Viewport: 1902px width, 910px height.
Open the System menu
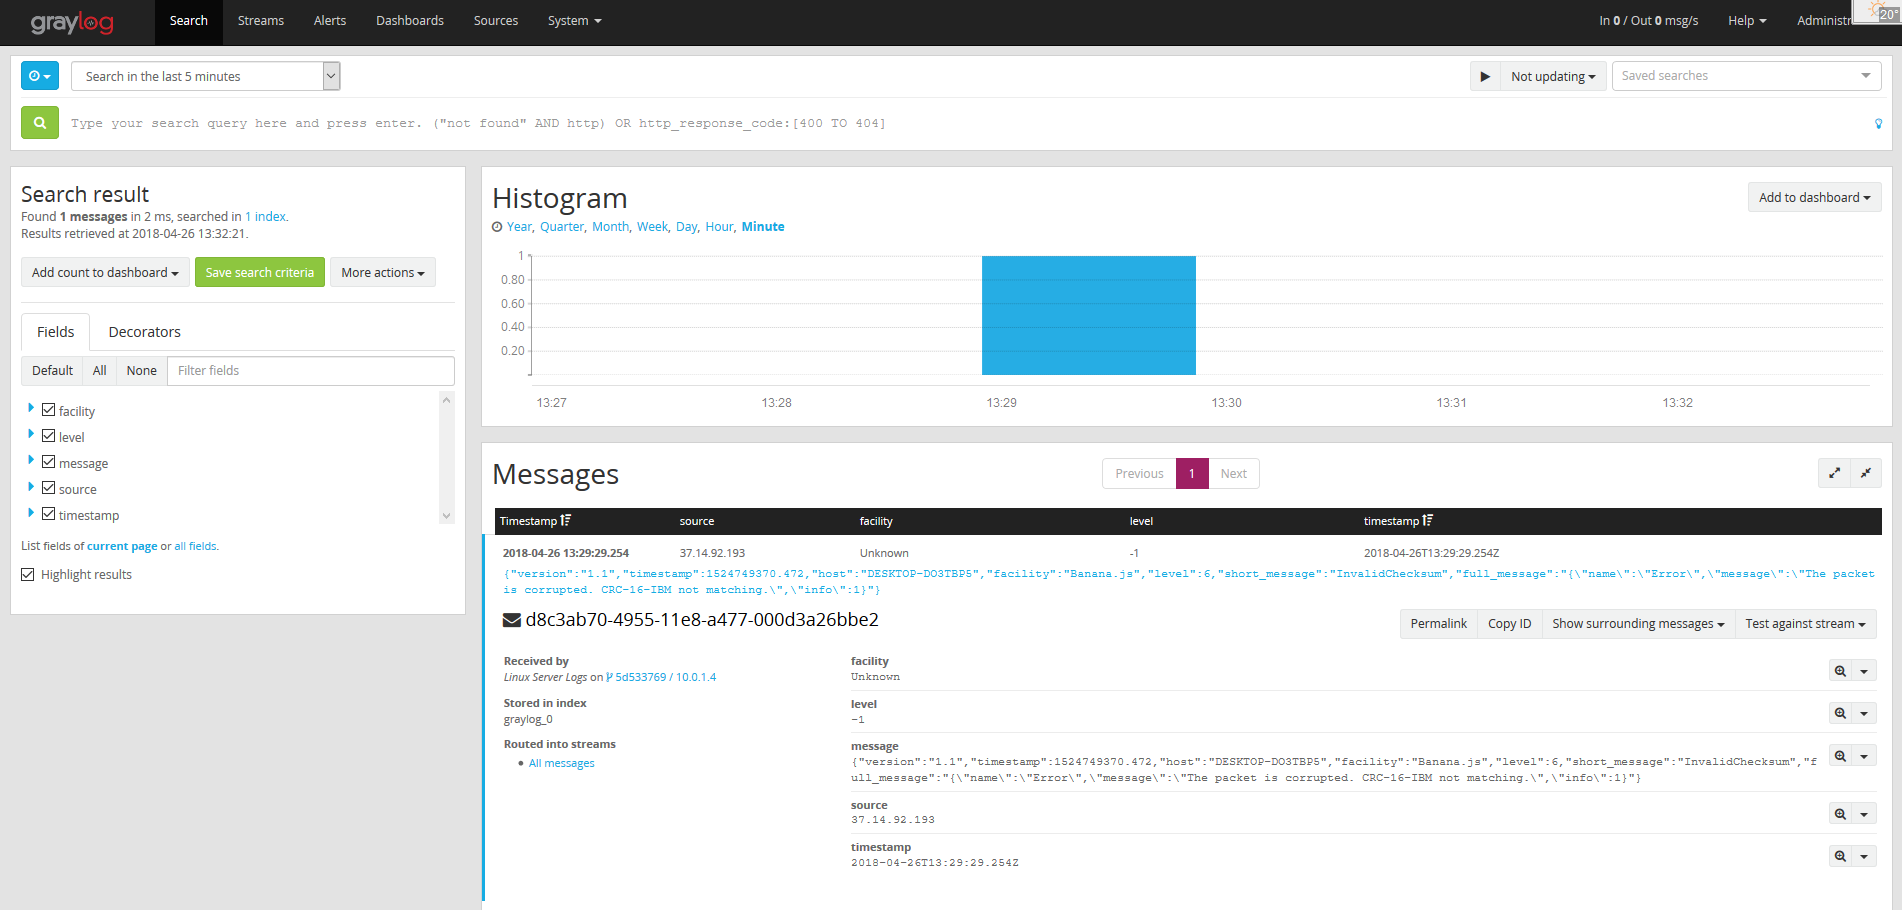point(574,20)
